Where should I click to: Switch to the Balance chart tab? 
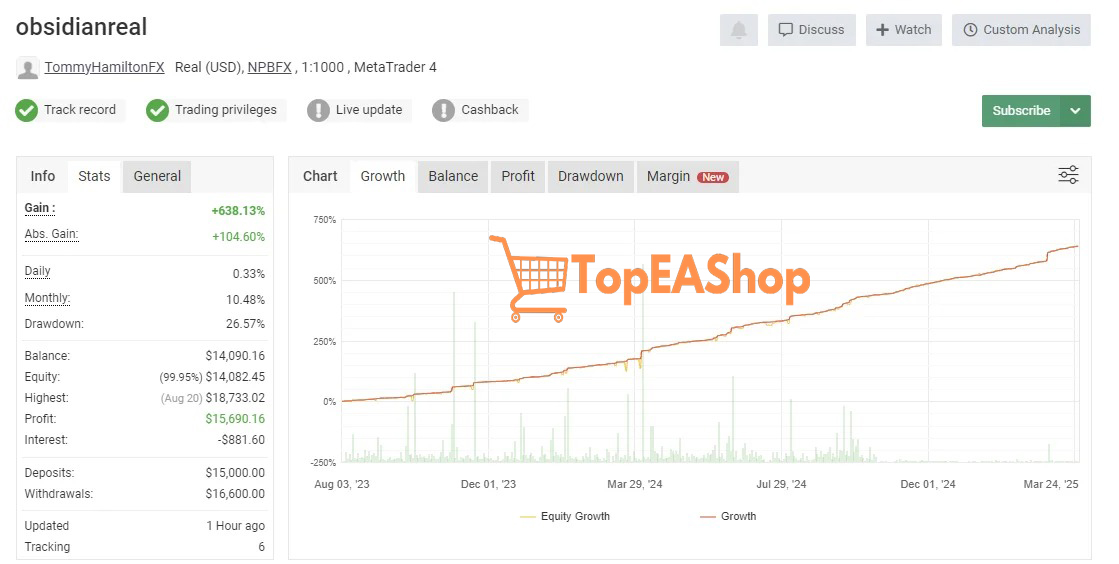click(453, 176)
